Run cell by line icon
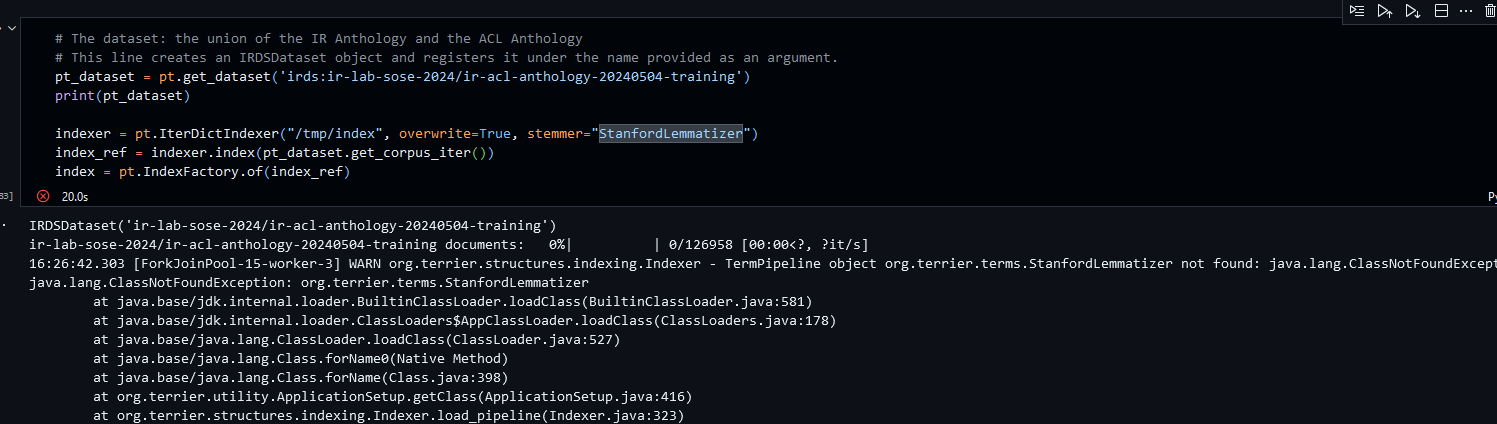1497x424 pixels. tap(1356, 10)
